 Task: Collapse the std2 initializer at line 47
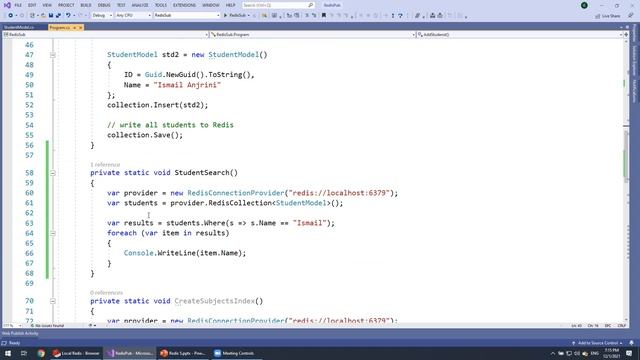(53, 55)
